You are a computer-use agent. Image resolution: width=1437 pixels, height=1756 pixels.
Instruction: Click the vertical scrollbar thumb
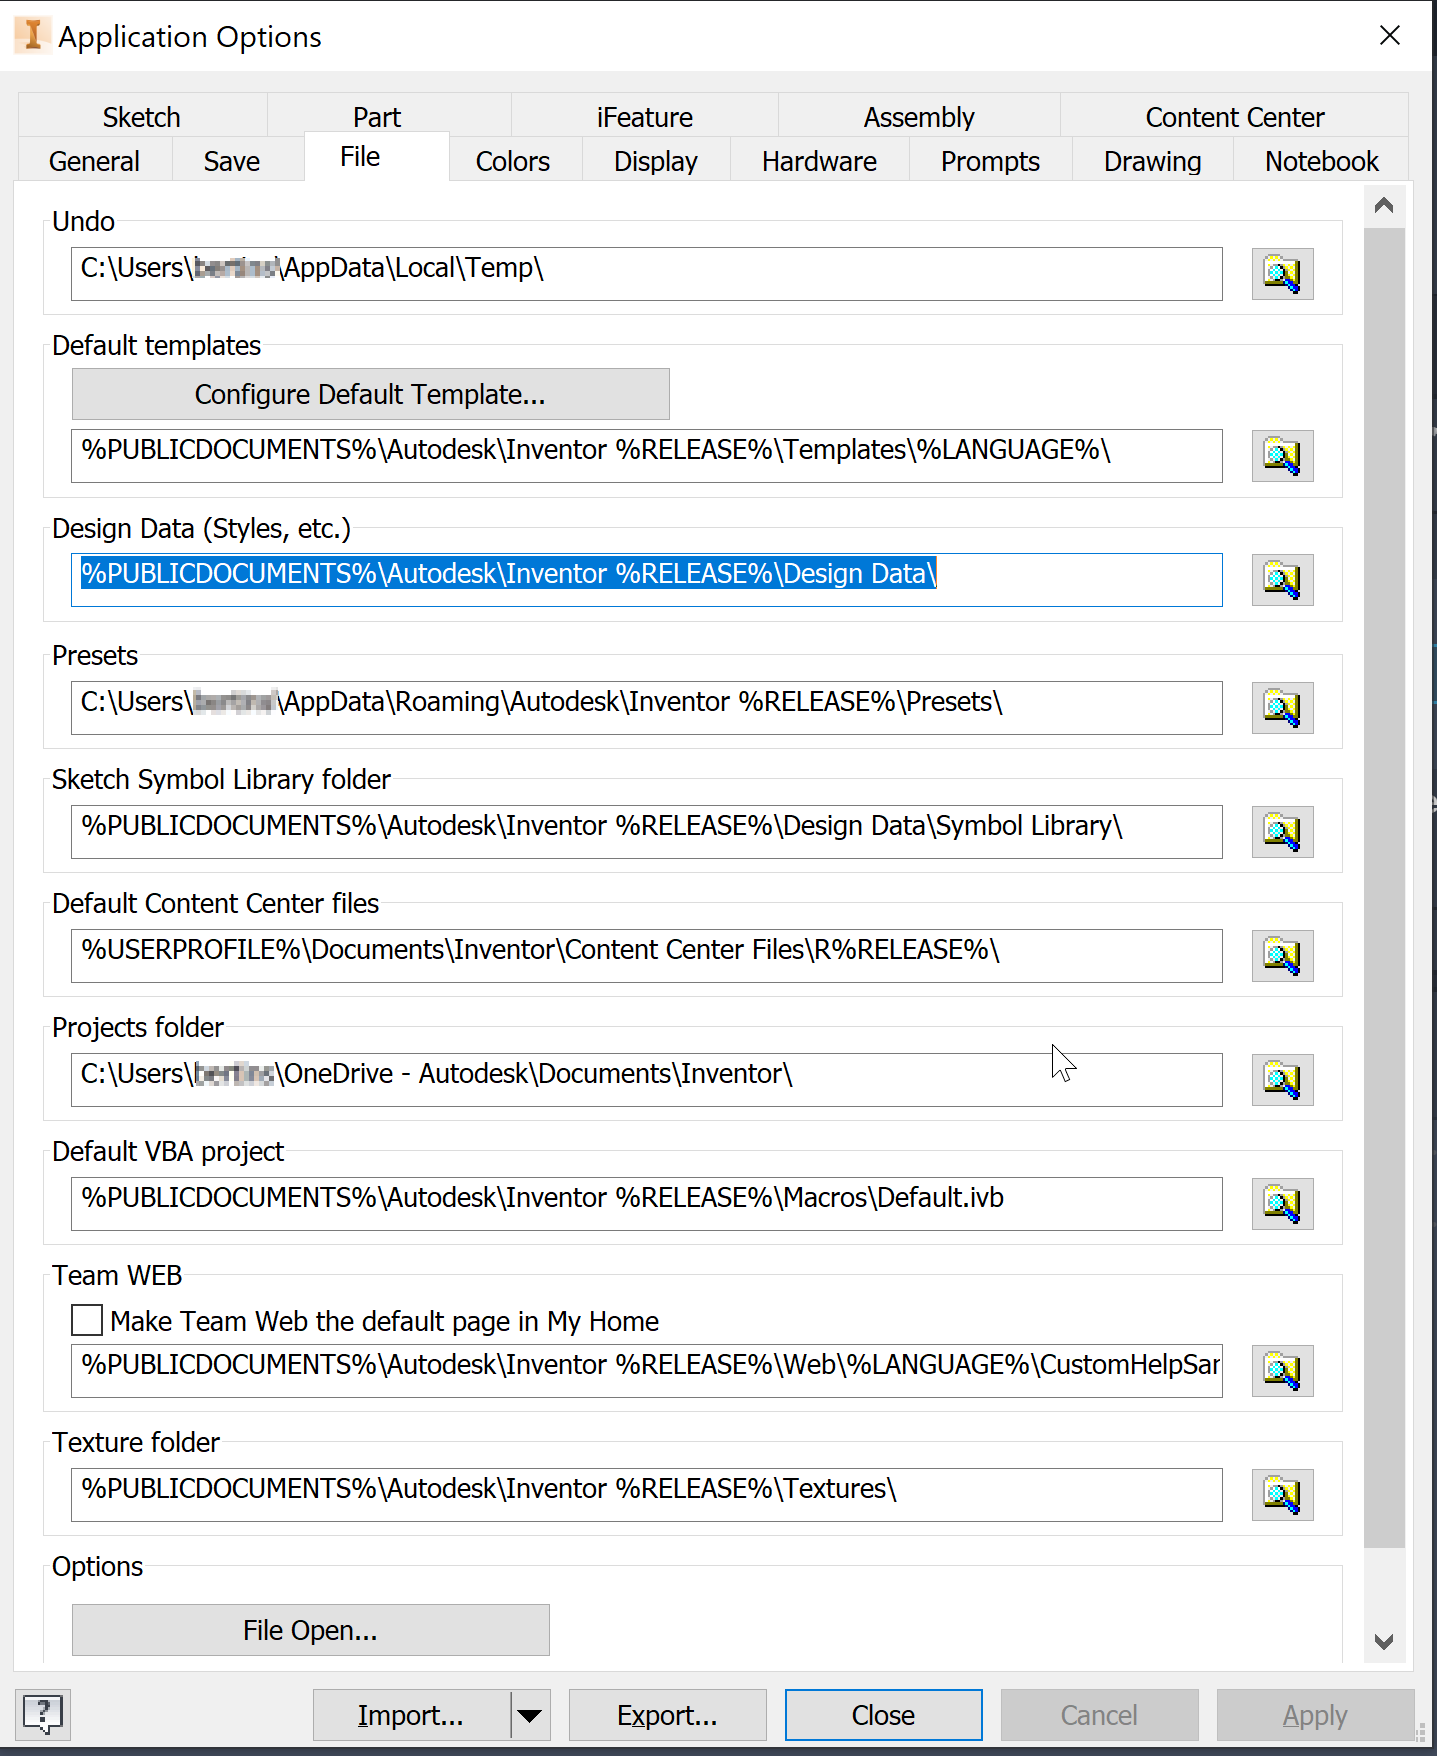click(x=1384, y=888)
